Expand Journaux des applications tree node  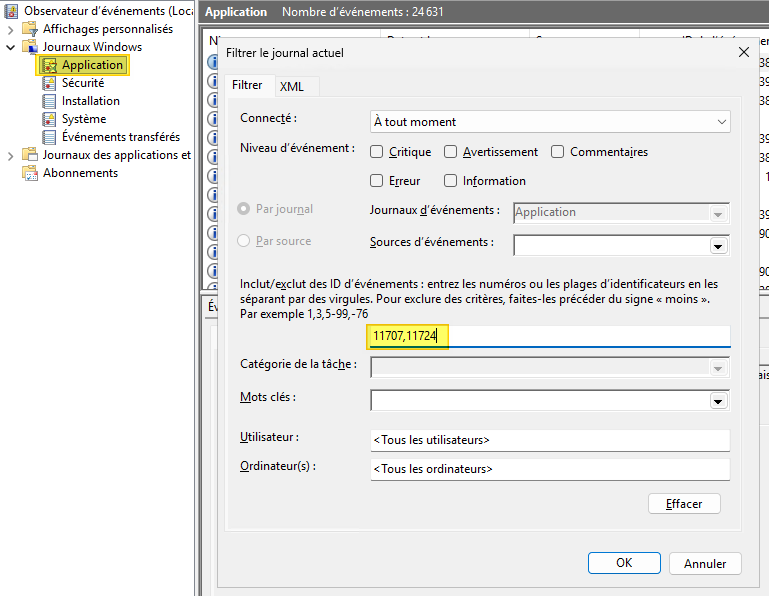tap(11, 155)
